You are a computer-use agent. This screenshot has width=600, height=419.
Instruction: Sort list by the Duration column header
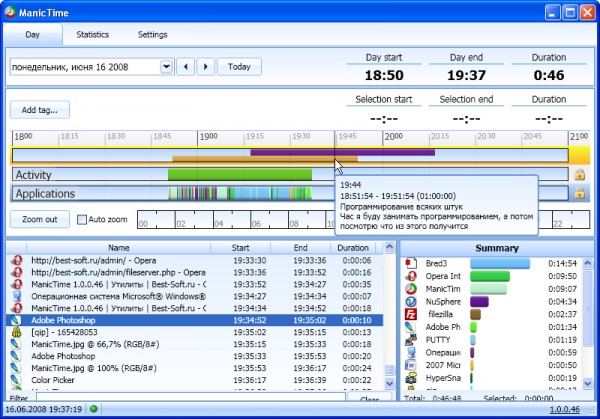tap(352, 247)
